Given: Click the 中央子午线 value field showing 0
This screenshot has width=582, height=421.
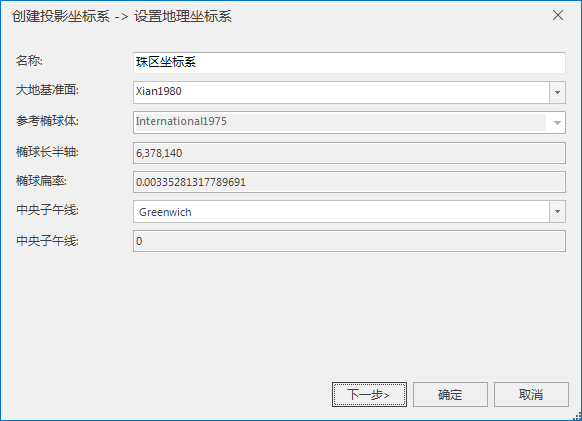Looking at the screenshot, I should [x=349, y=241].
